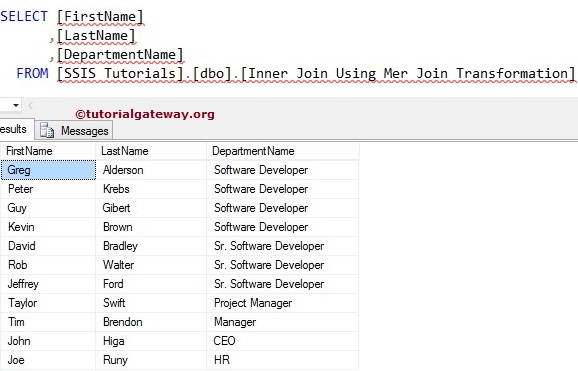Select the DepartmentName column header
Viewport: 578px width, 371px height.
point(282,151)
